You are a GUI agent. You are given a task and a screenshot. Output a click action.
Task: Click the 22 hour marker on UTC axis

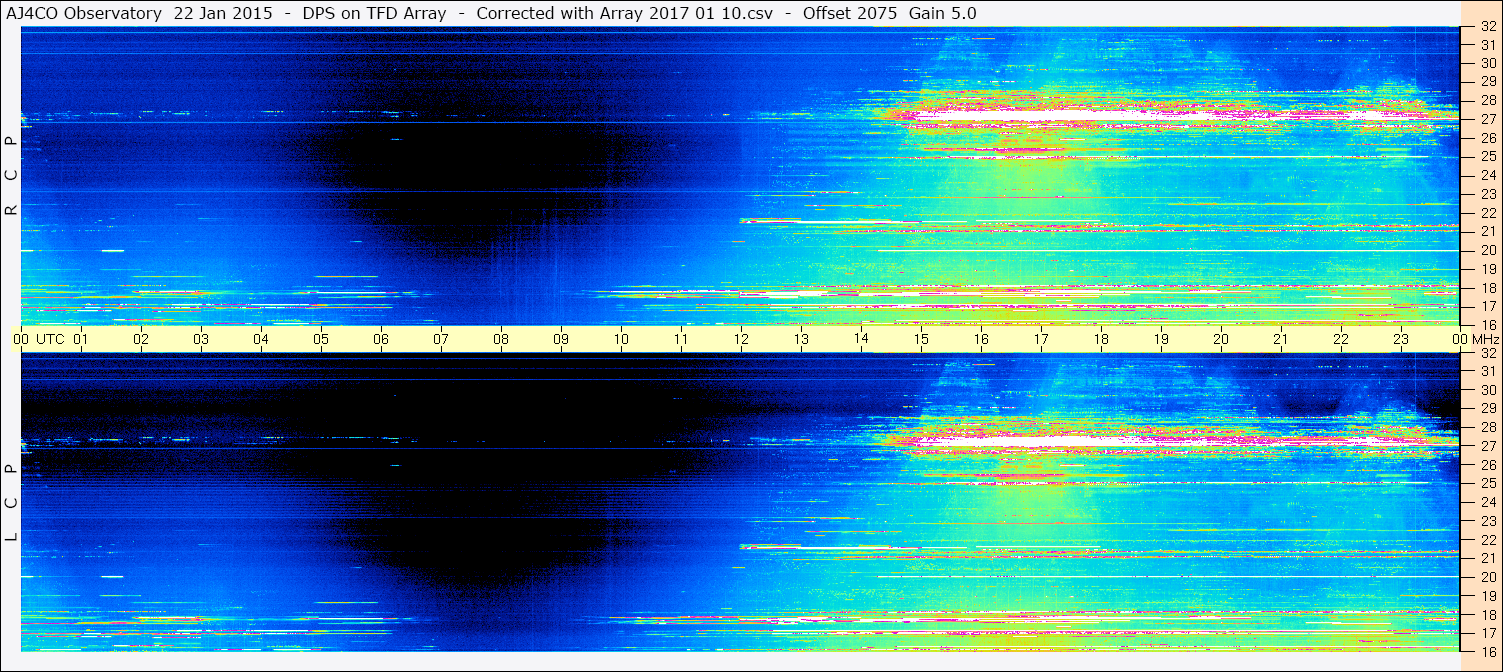[1341, 339]
